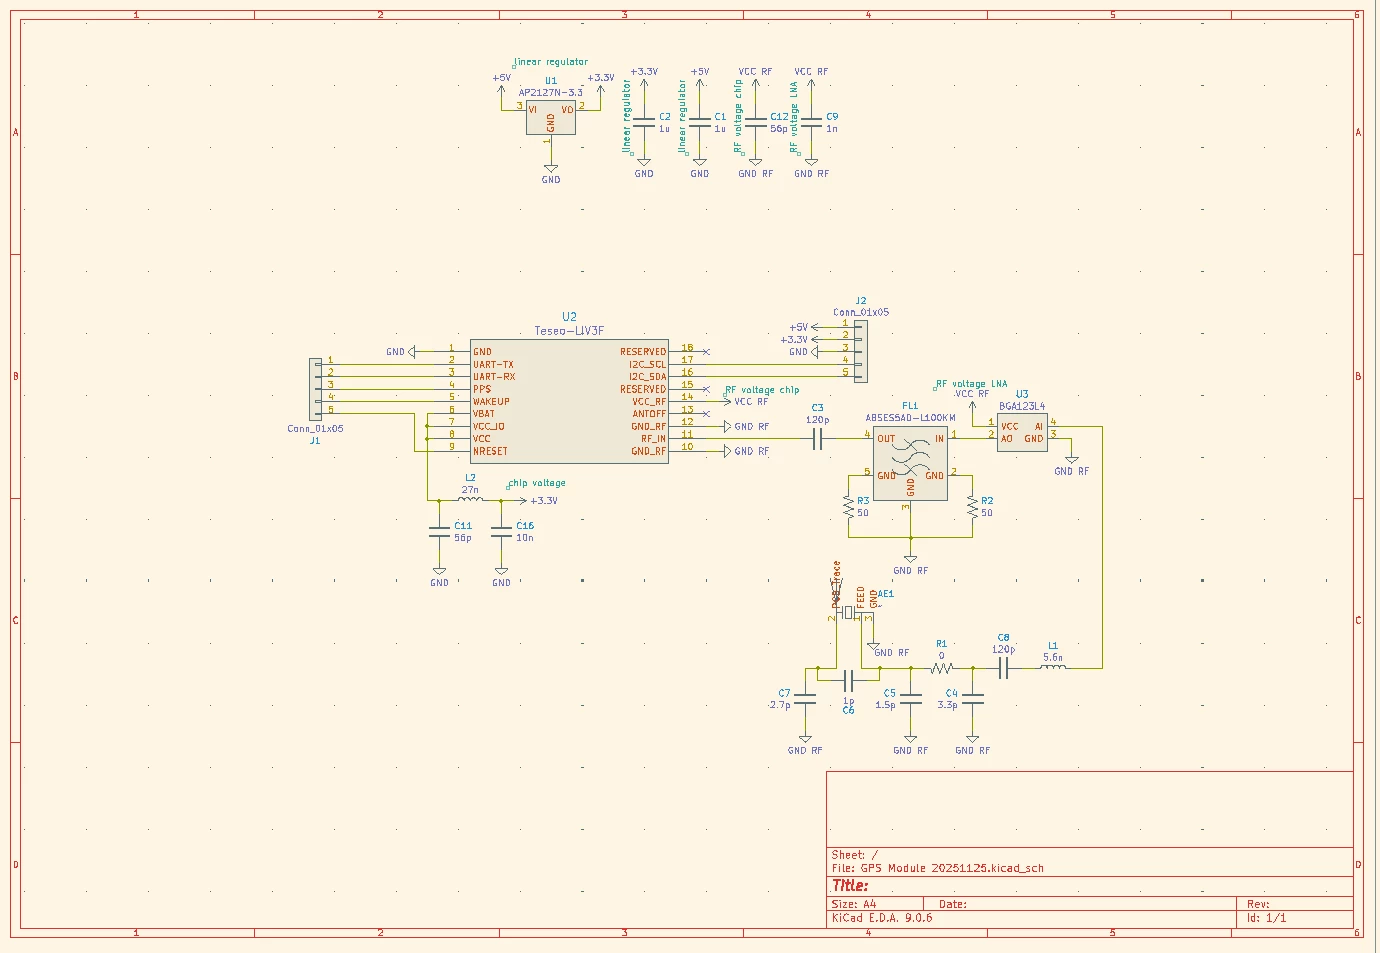Image resolution: width=1380 pixels, height=953 pixels.
Task: Click the 'linear regulator' label above U1
Action: (552, 62)
